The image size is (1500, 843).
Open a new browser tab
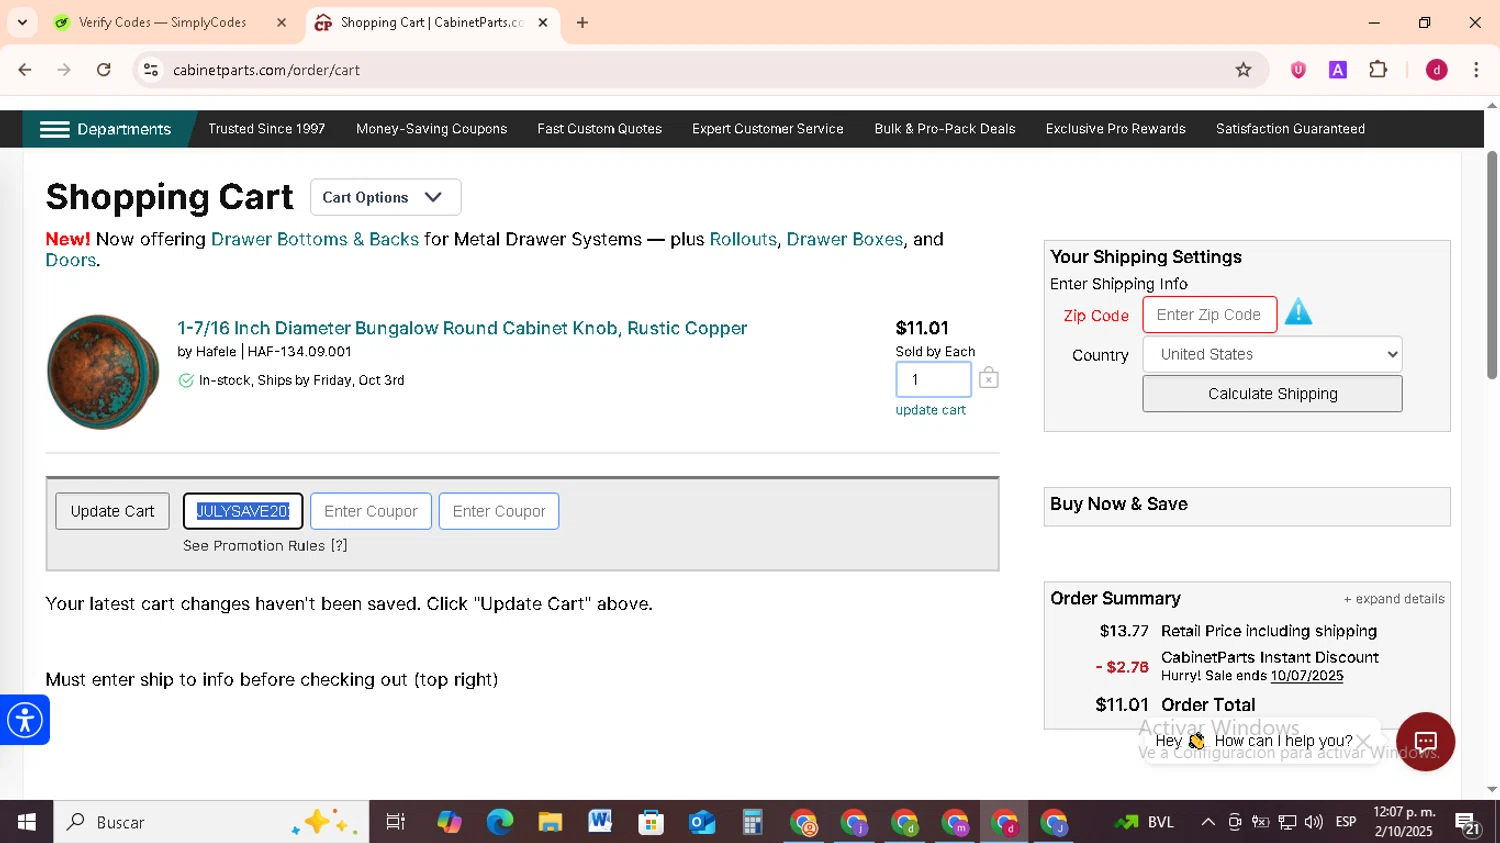coord(582,22)
